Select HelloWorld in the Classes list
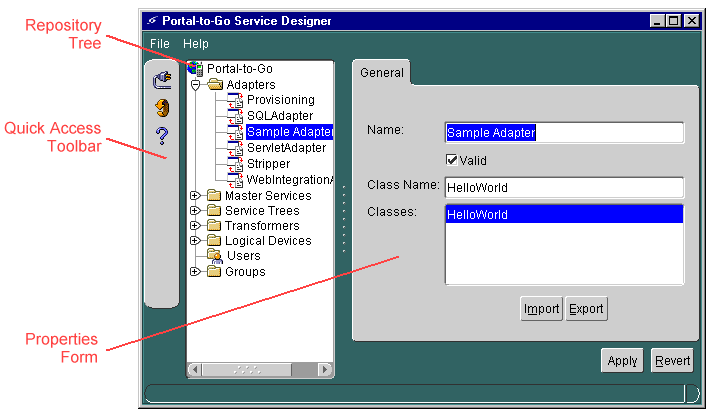708x410 pixels. click(564, 214)
